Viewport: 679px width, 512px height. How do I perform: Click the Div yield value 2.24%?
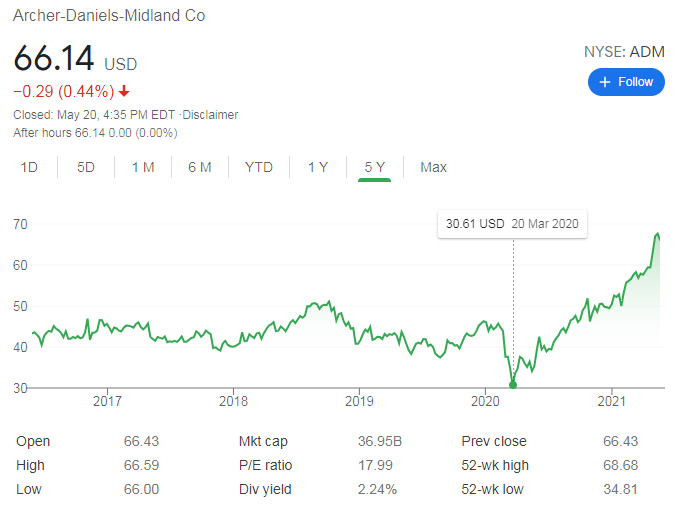point(377,489)
